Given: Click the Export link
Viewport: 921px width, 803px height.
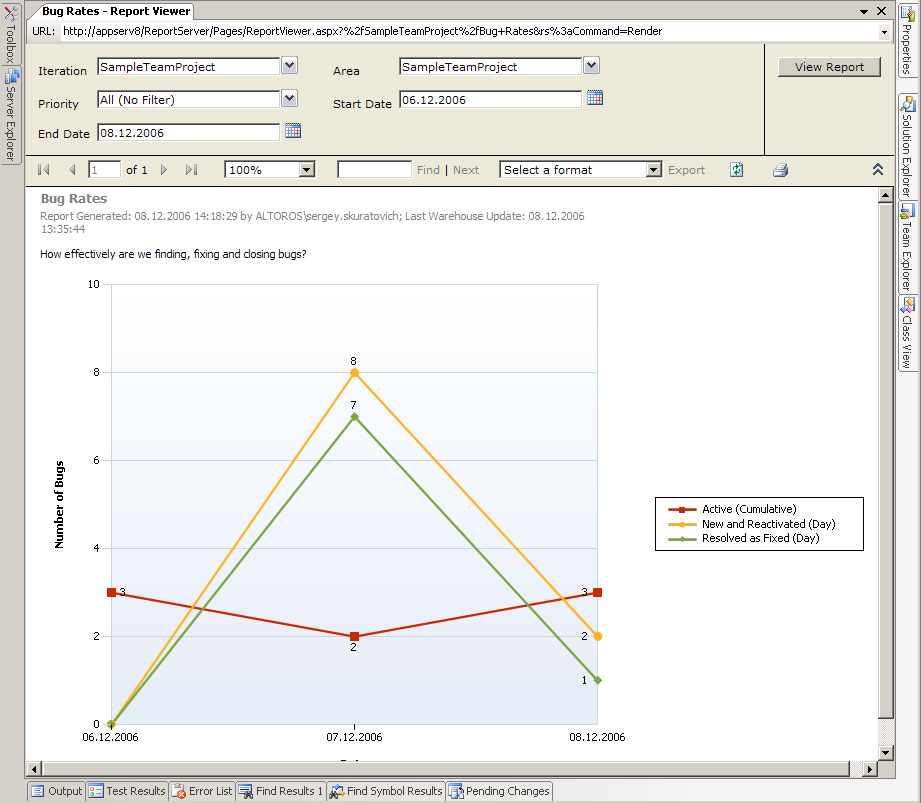Looking at the screenshot, I should coord(686,170).
